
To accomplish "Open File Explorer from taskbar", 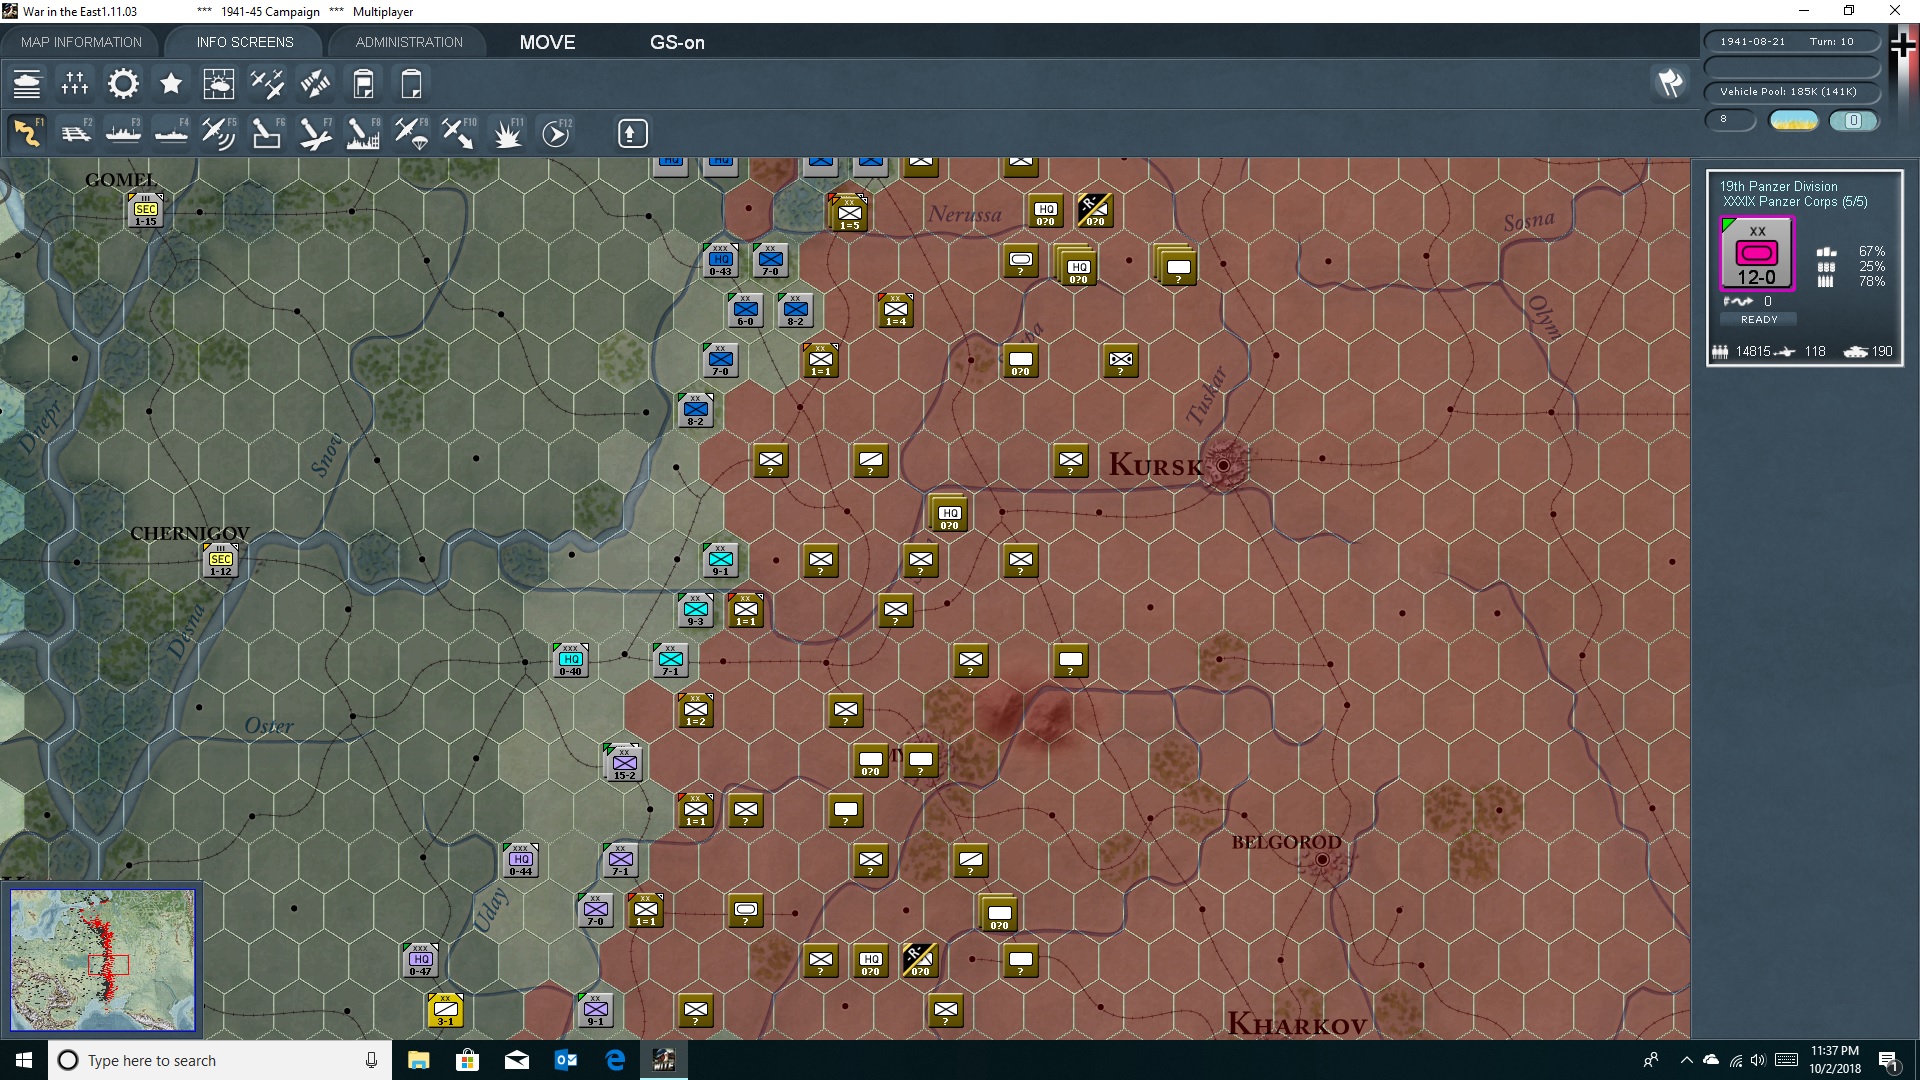I will coord(418,1060).
